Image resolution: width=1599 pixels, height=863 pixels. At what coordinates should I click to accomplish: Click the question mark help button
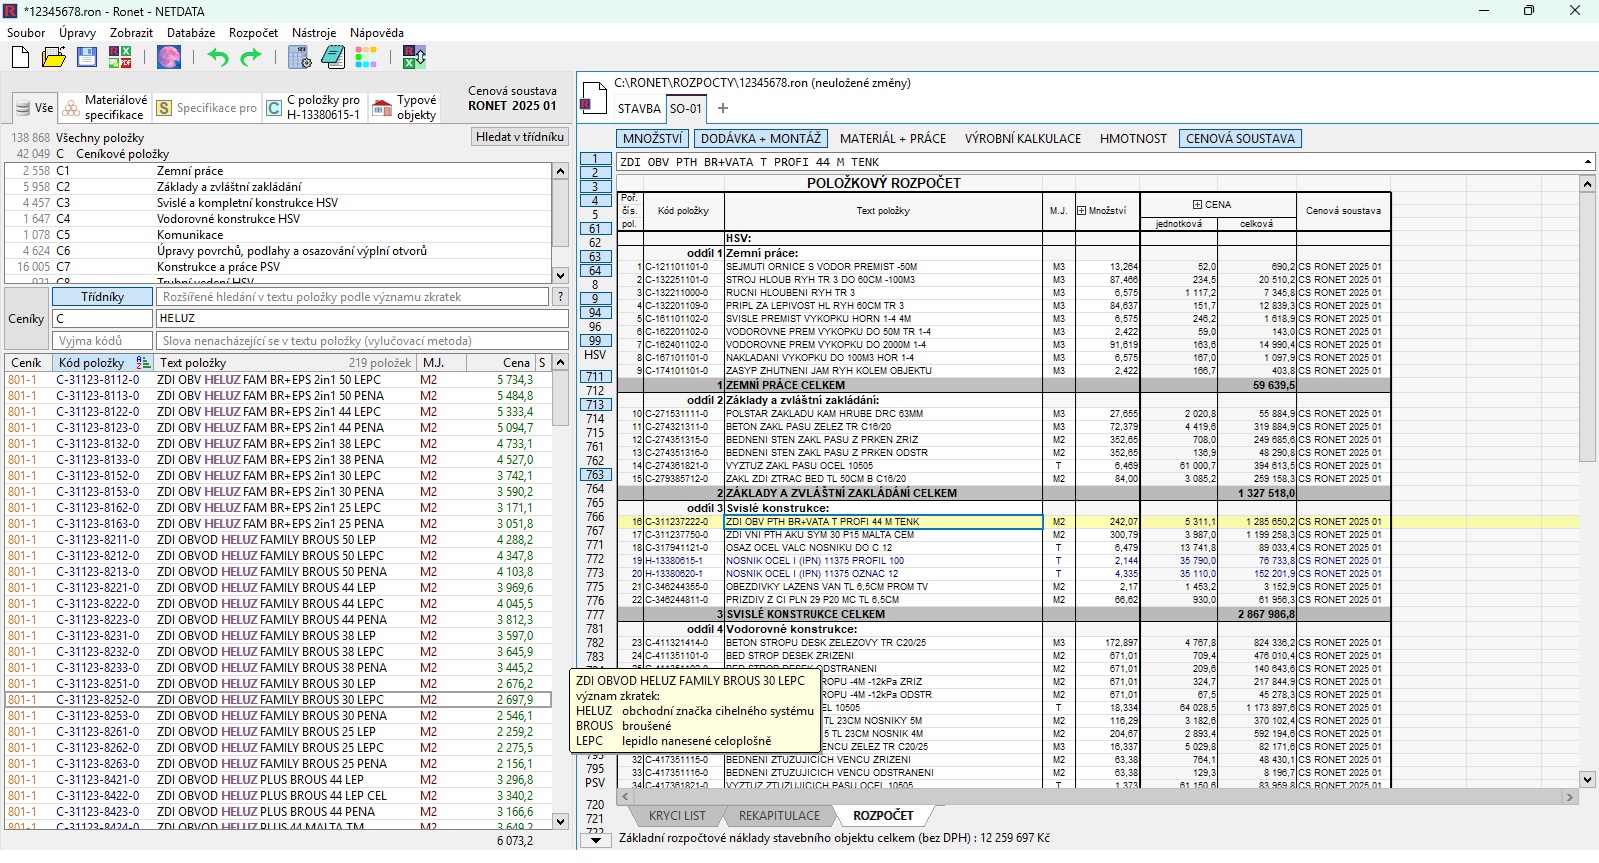click(x=561, y=297)
